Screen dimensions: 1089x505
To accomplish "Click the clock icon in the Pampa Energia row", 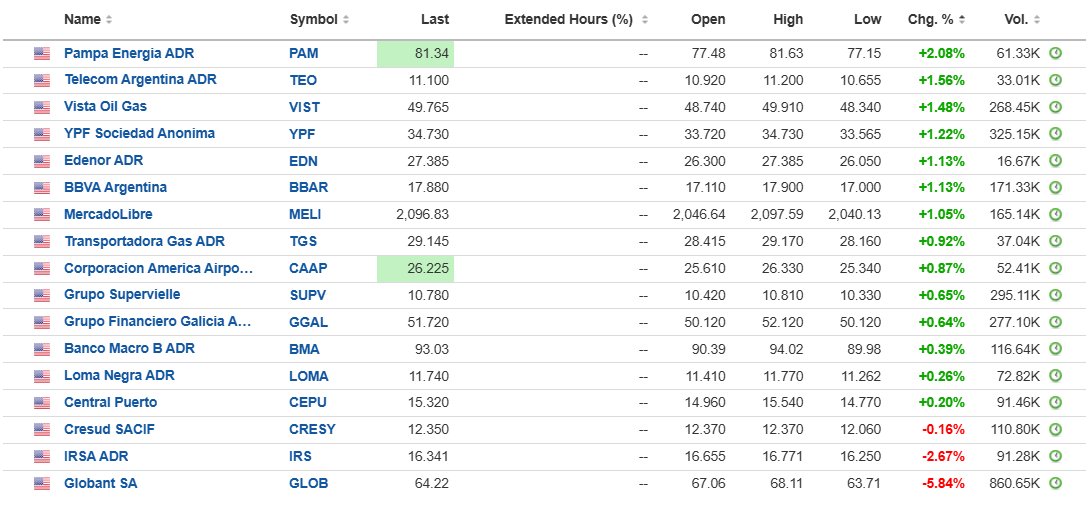I will point(1055,53).
